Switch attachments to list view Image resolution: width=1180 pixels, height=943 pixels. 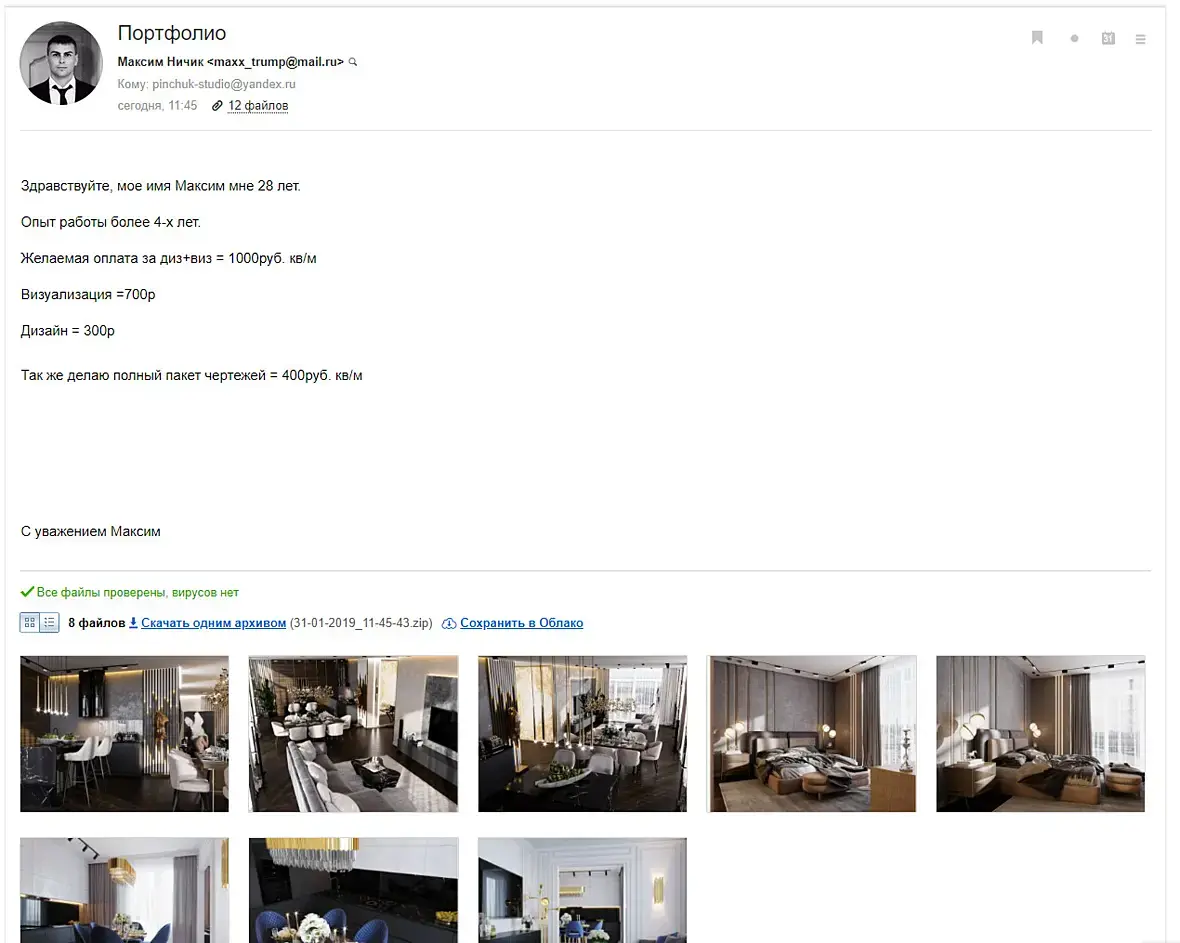(49, 622)
